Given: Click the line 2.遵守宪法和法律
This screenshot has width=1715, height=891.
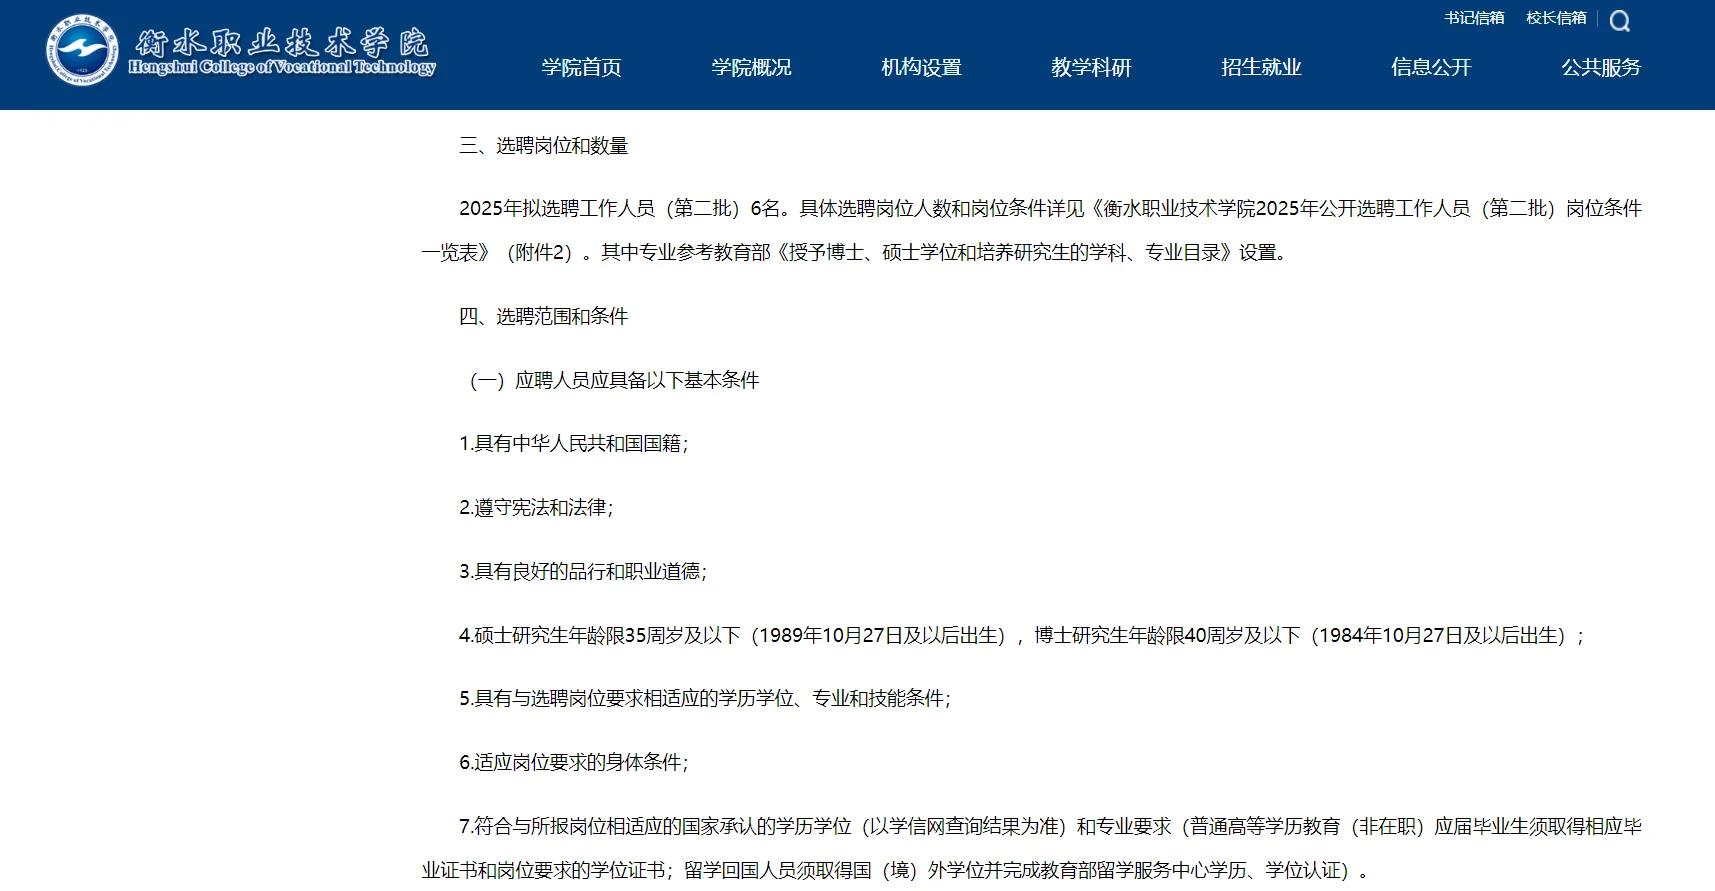Looking at the screenshot, I should (536, 507).
